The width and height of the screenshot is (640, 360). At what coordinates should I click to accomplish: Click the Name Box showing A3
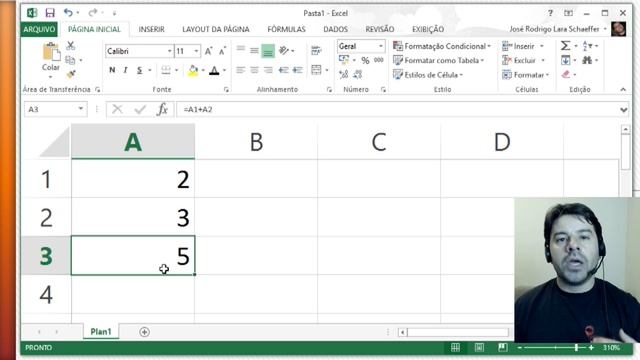(55, 109)
